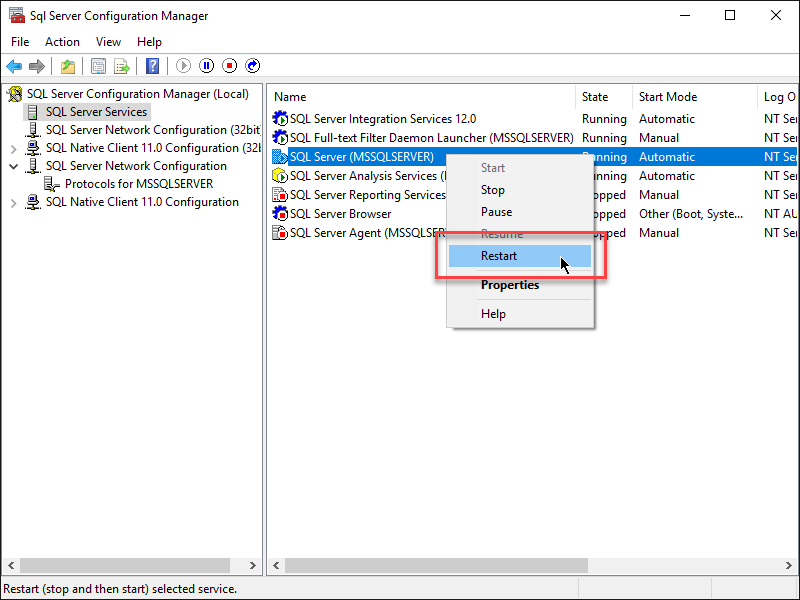Select Restart in the context menu
The height and width of the screenshot is (600, 800).
520,256
